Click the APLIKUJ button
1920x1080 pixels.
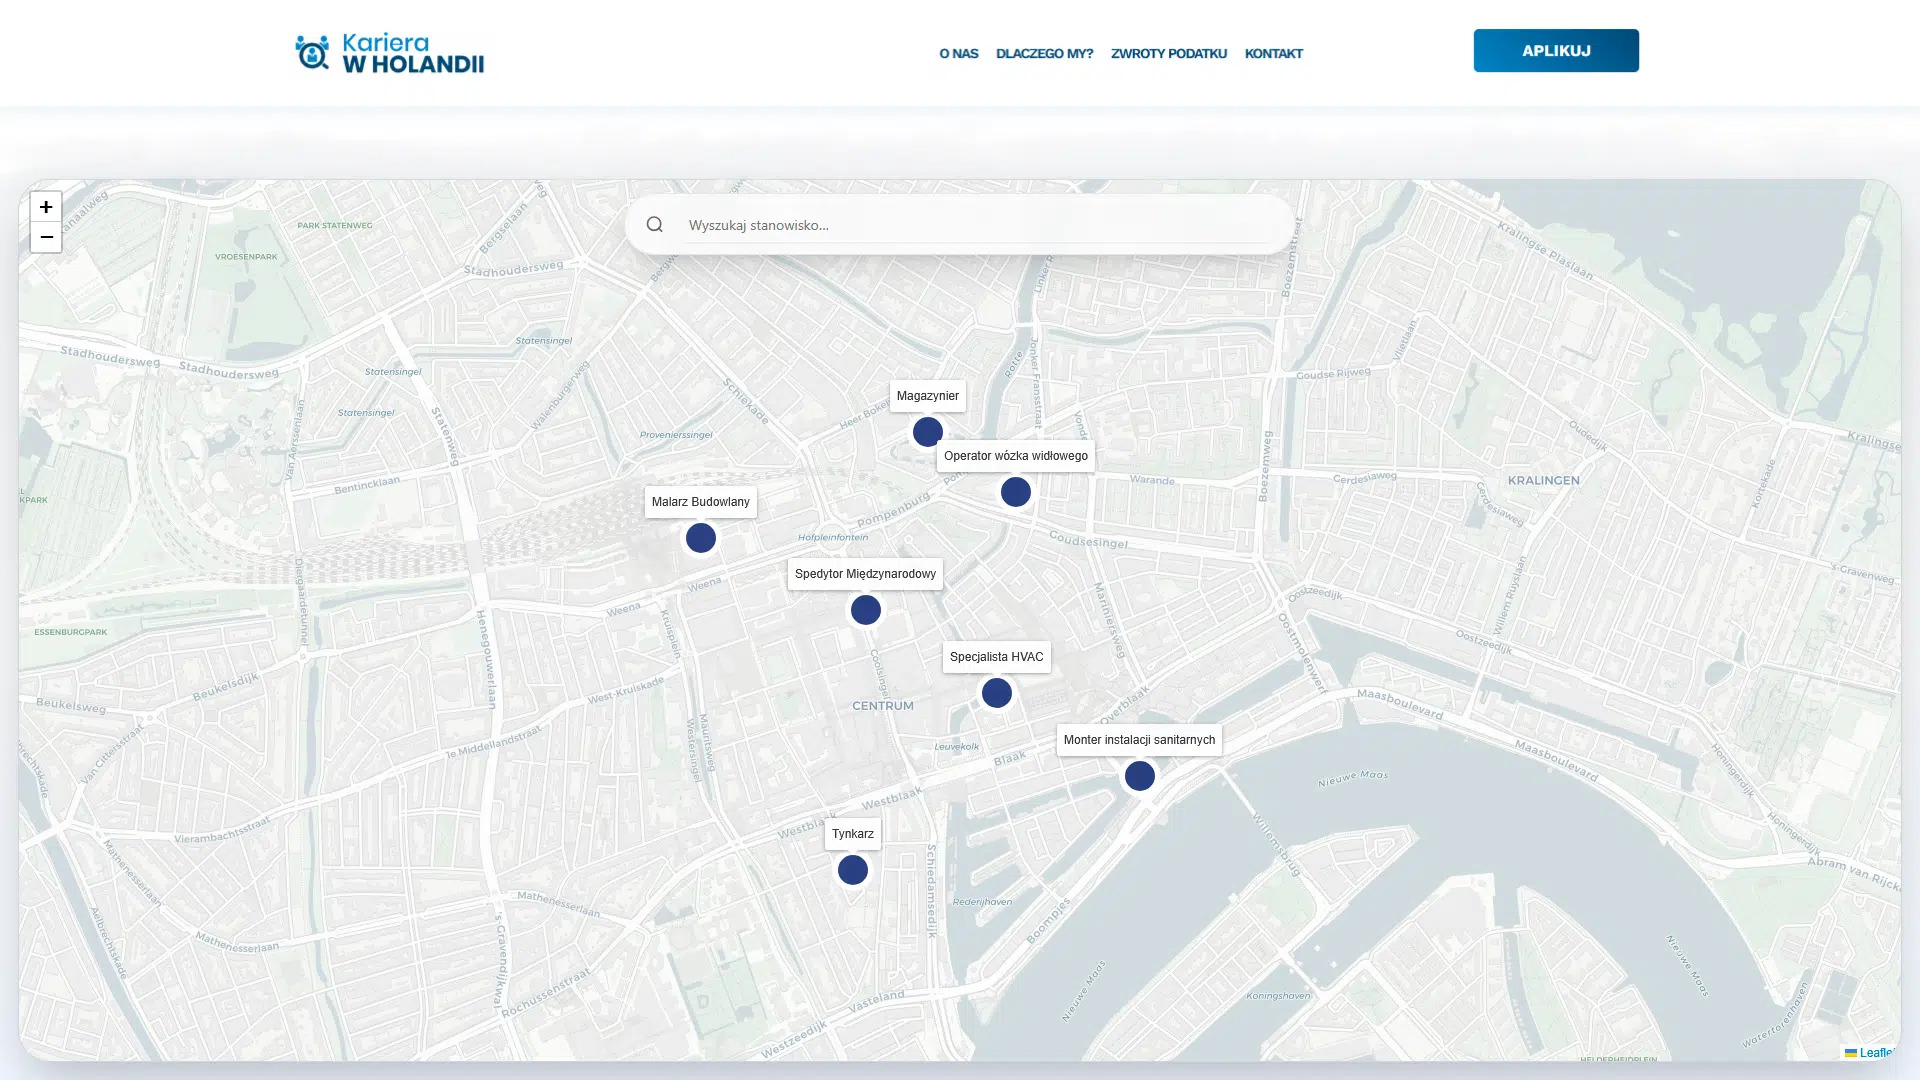click(x=1556, y=51)
